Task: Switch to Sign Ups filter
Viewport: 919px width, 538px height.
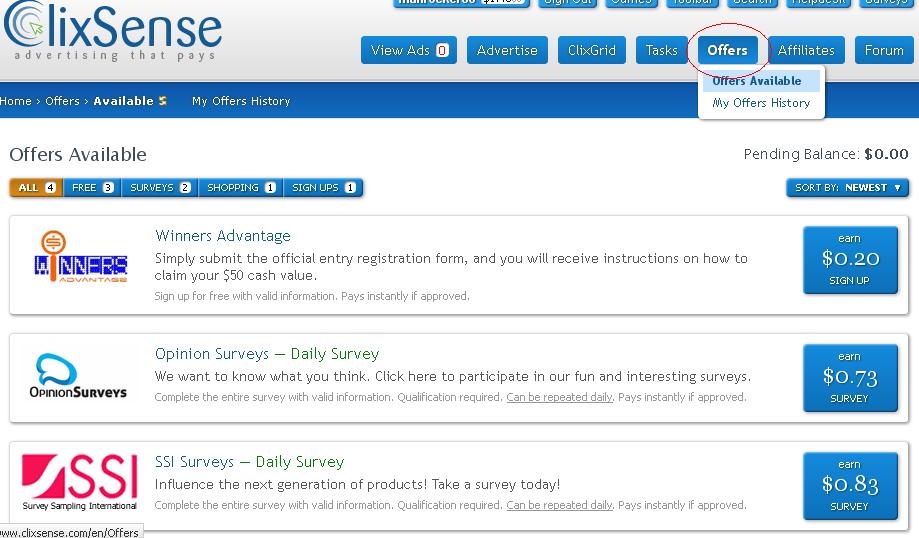Action: pos(323,187)
